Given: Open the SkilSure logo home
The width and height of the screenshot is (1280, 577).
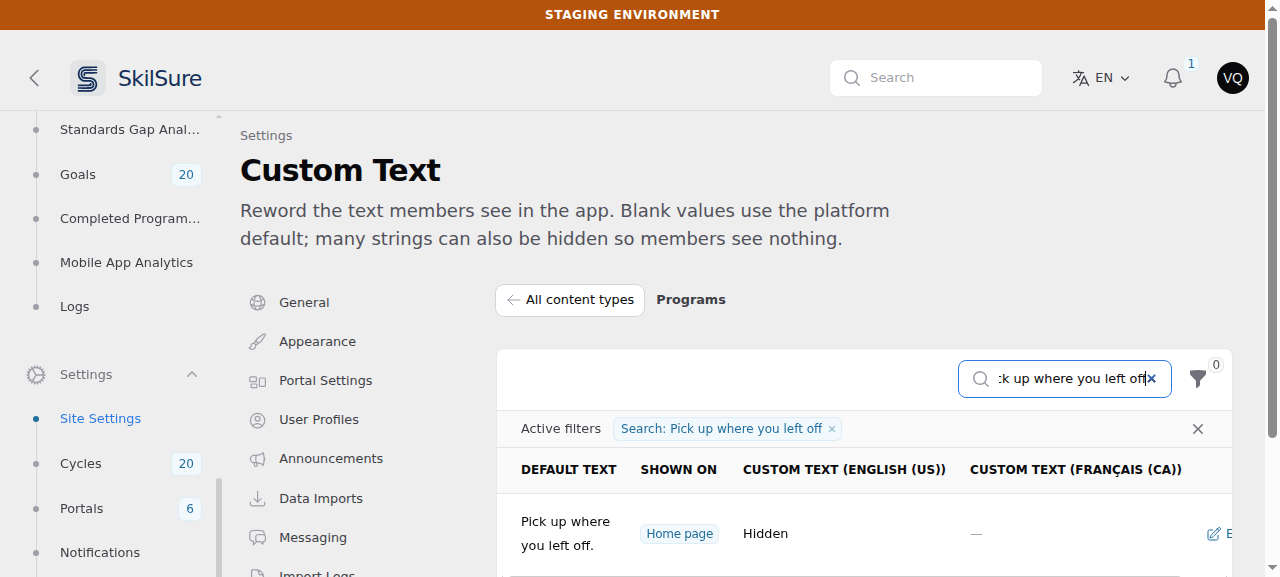Looking at the screenshot, I should [x=137, y=78].
